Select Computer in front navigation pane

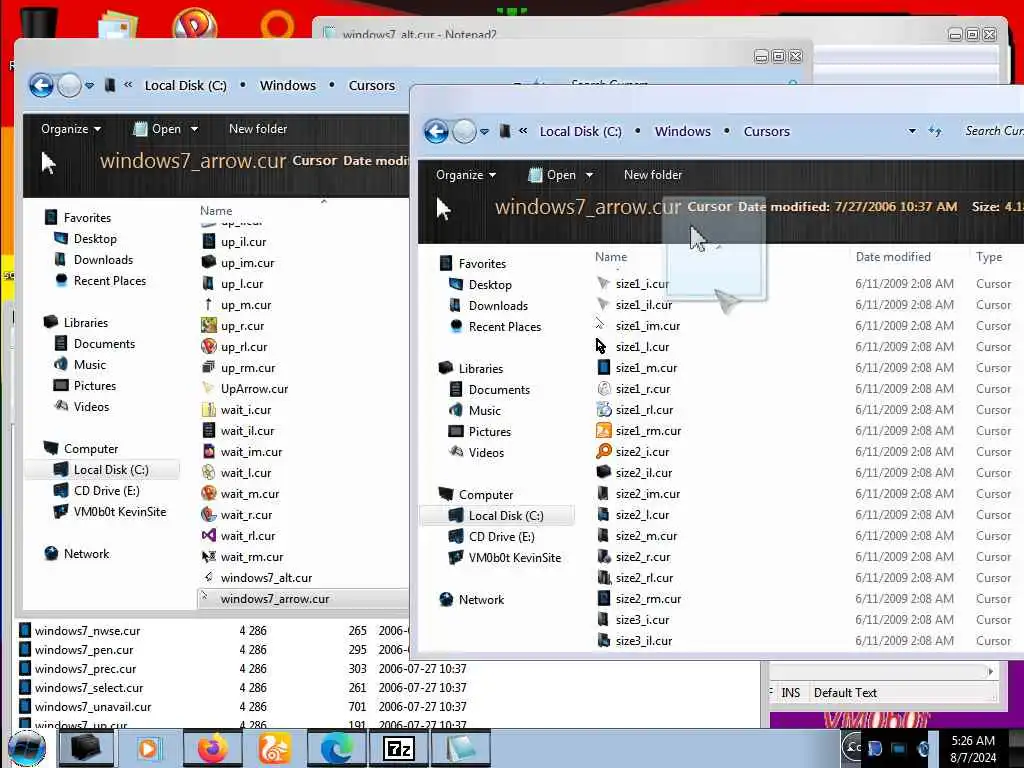point(476,495)
